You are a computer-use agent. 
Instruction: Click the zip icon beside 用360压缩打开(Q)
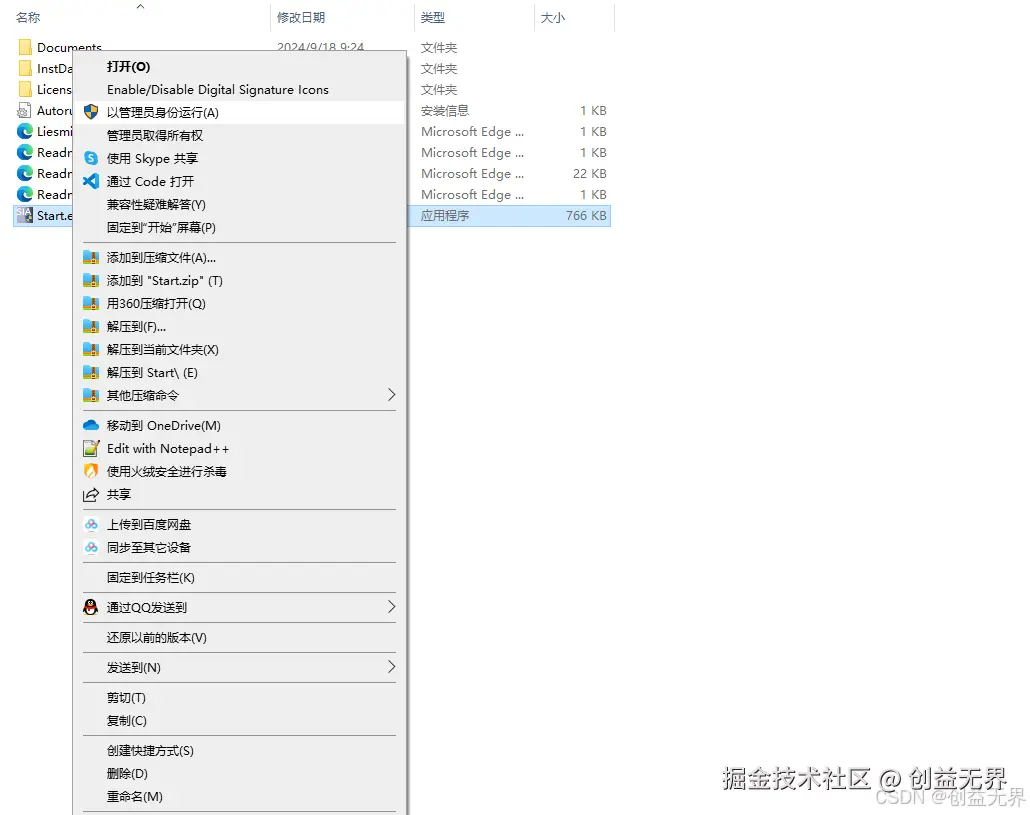click(x=91, y=303)
